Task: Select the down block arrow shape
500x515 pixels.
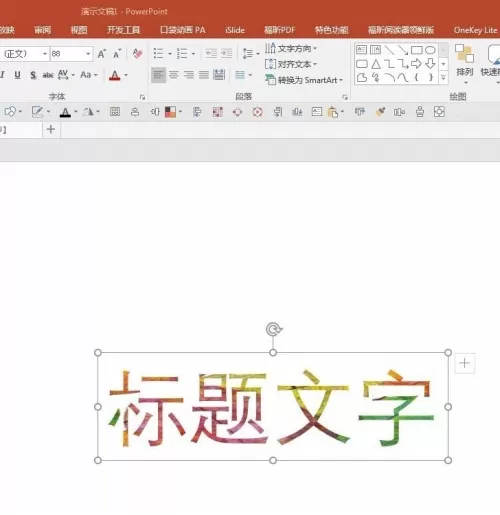Action: coord(430,63)
